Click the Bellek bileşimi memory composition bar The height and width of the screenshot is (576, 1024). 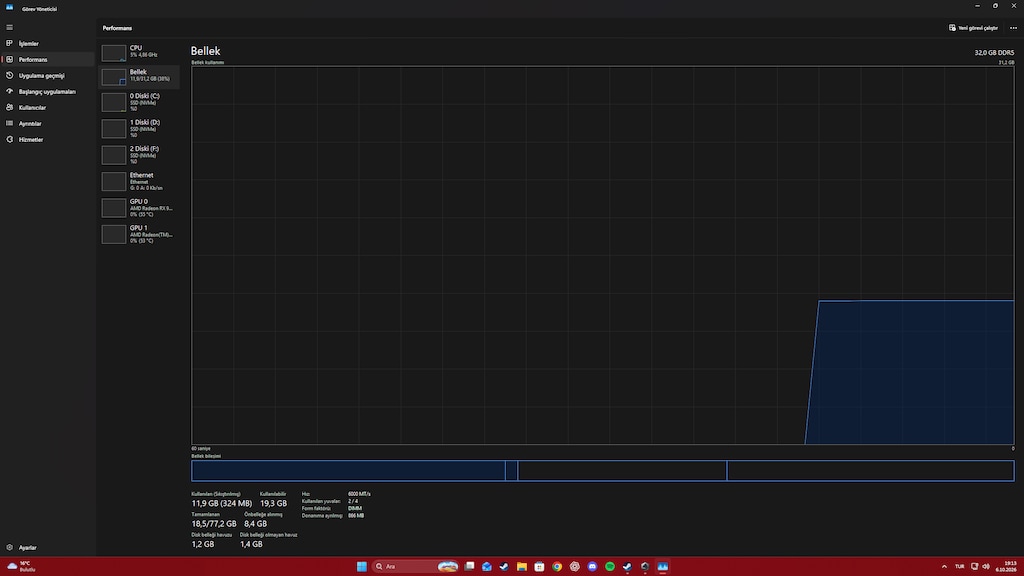602,470
